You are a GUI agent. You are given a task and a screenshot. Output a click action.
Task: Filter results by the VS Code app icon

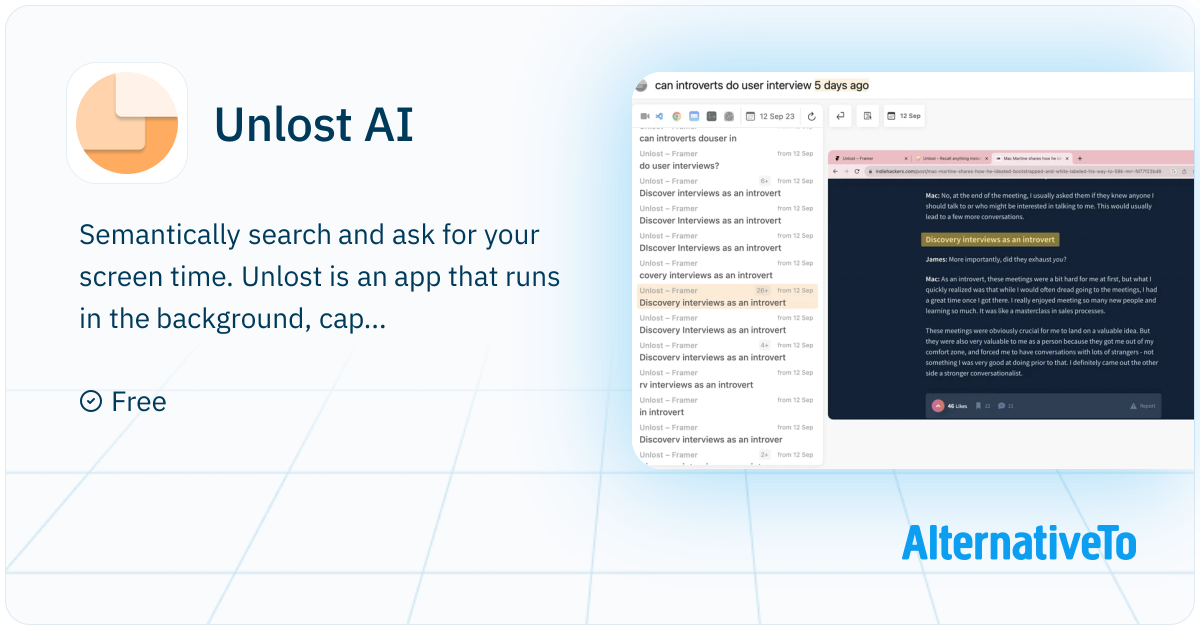[x=660, y=116]
